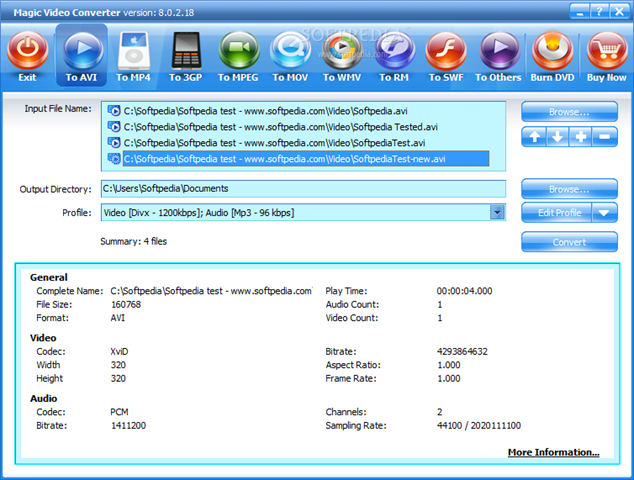Open the More Information link
This screenshot has height=480, width=634.
[x=553, y=452]
